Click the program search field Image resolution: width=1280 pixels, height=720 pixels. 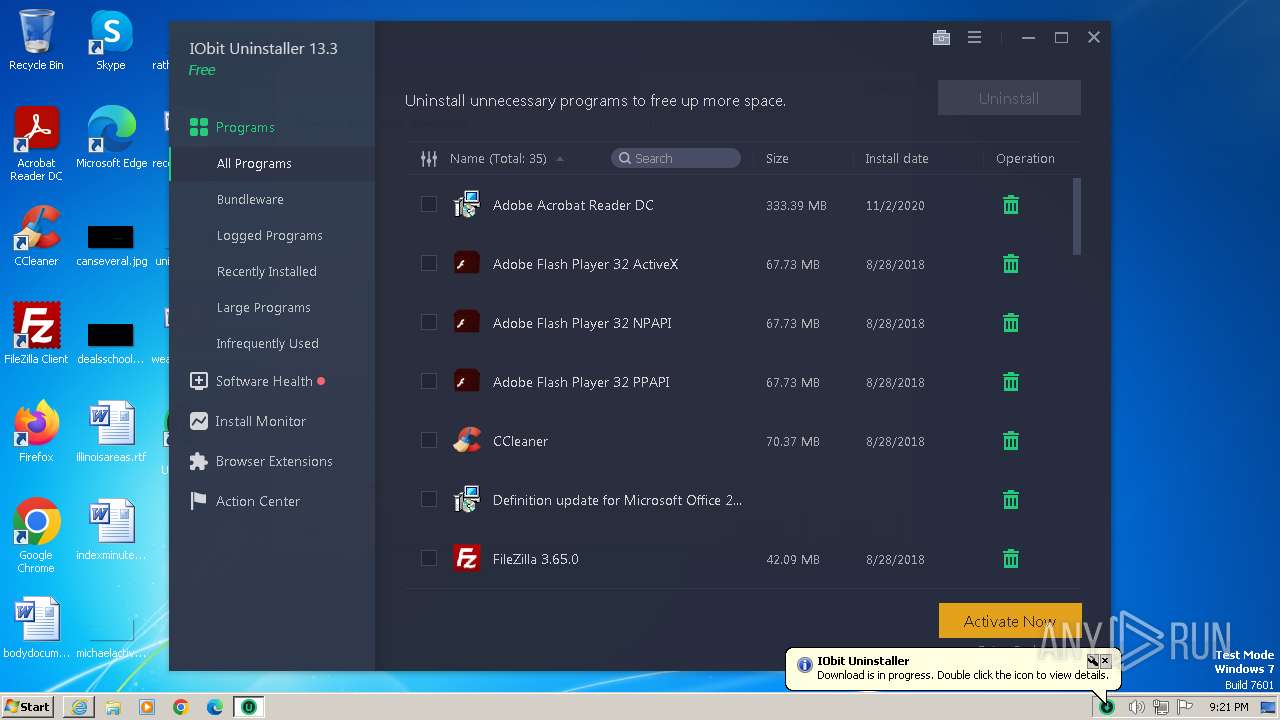point(676,158)
